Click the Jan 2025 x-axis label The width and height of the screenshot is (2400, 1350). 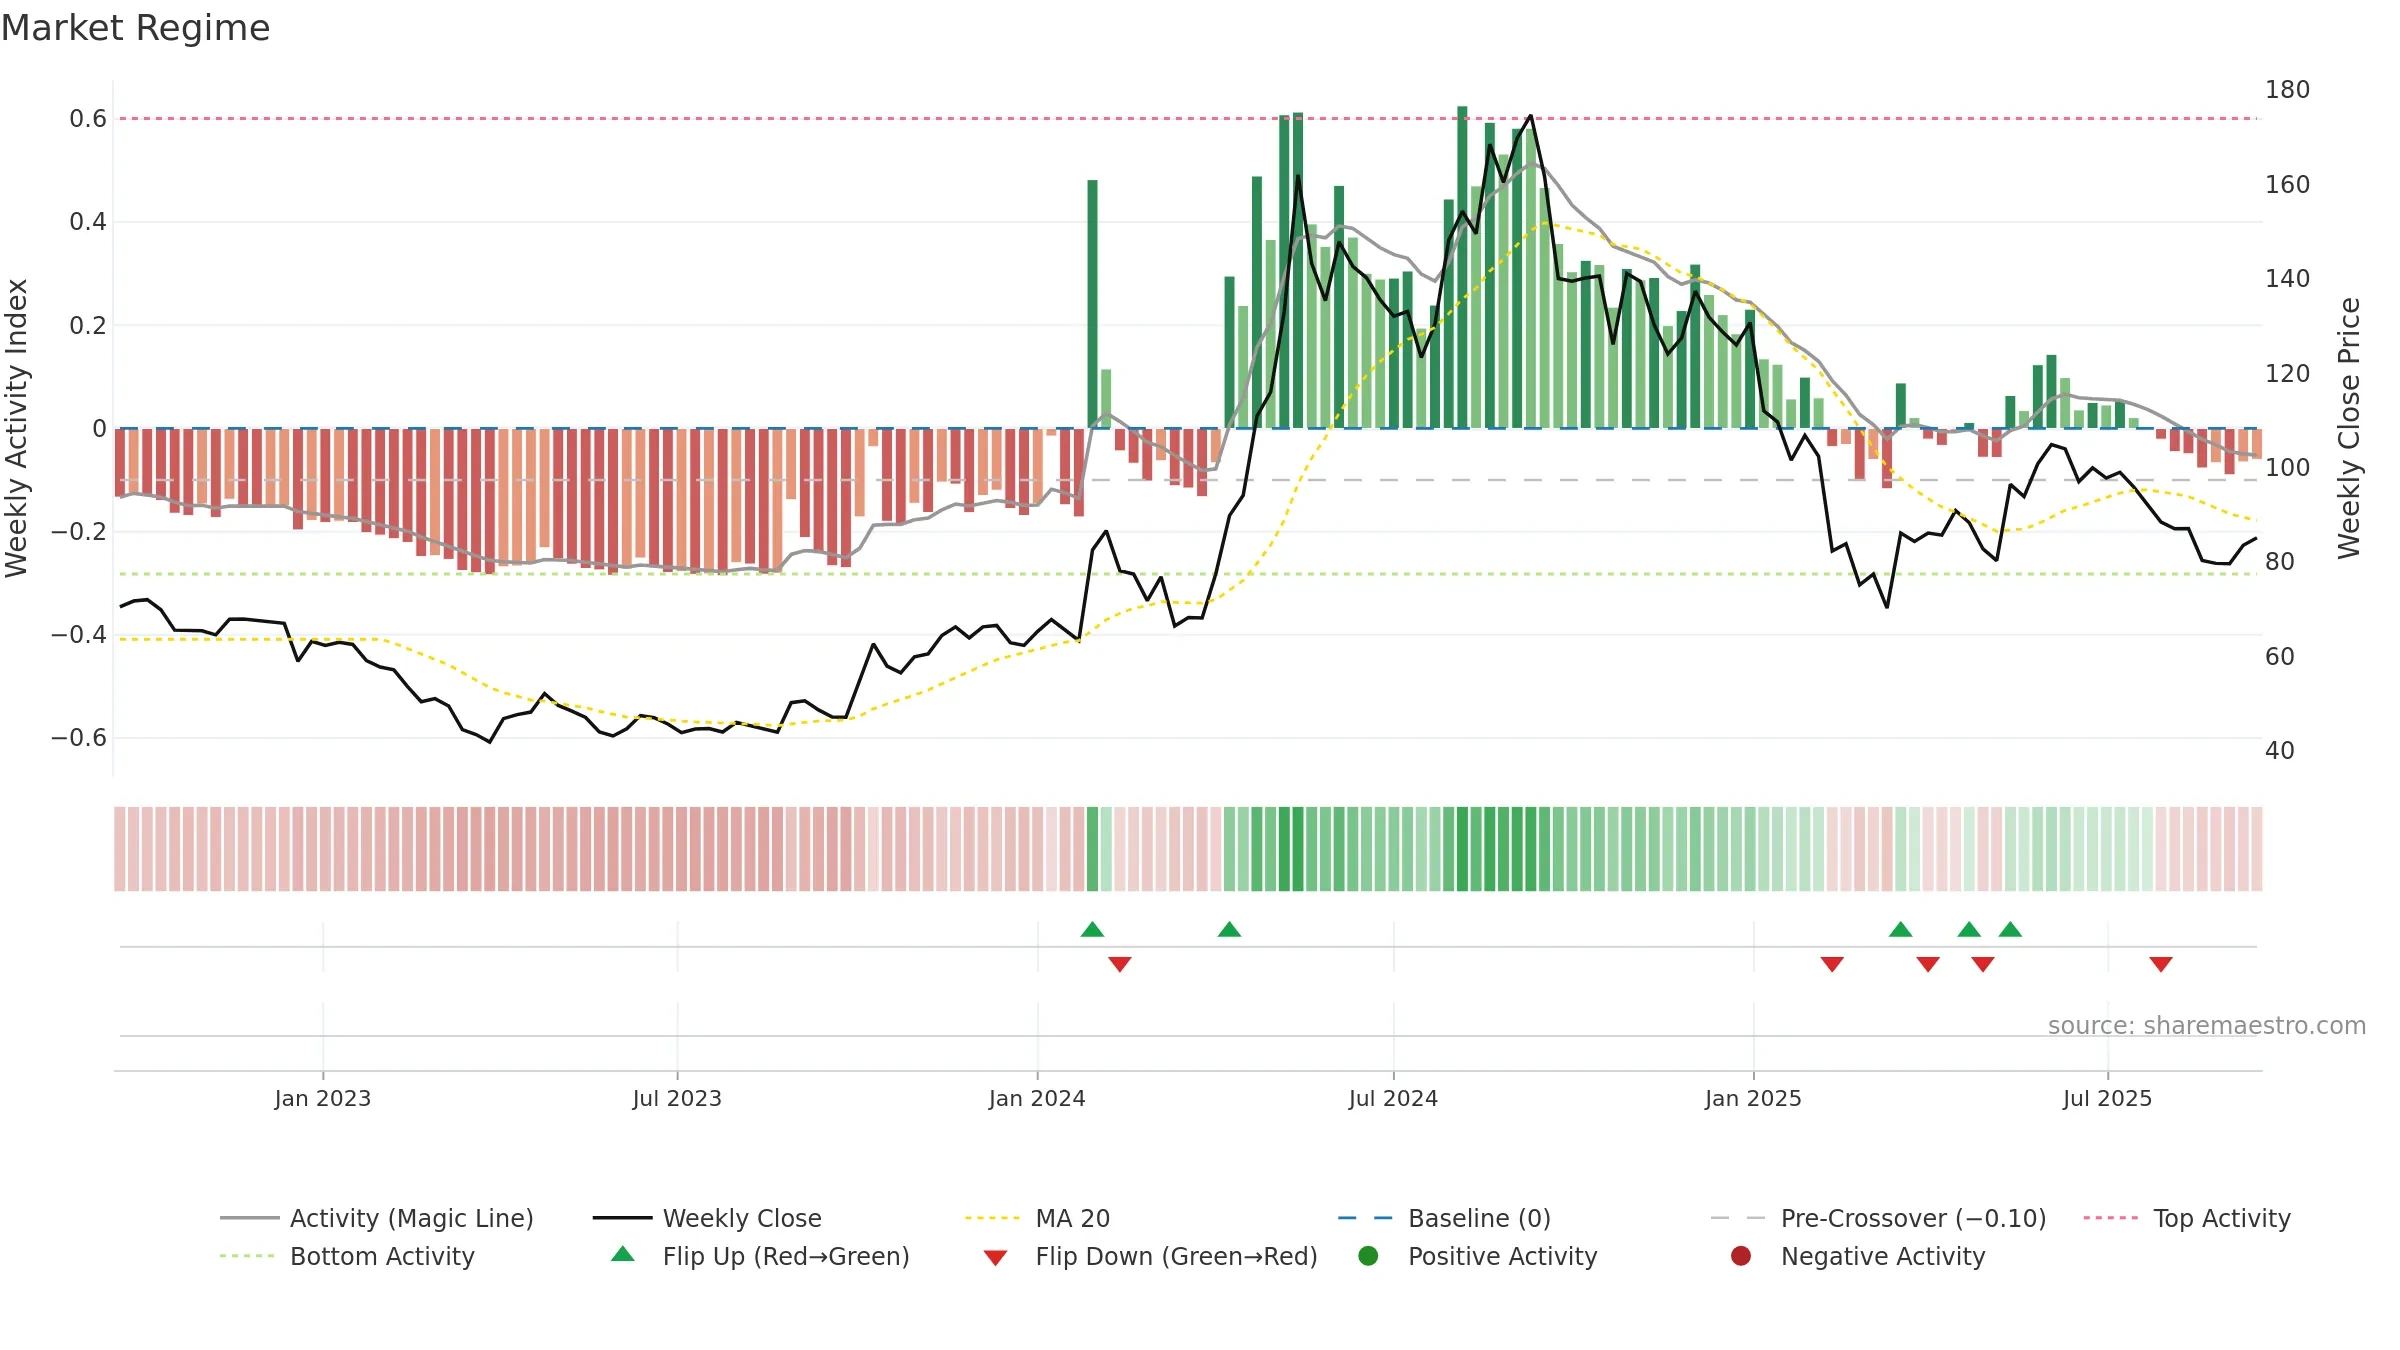pyautogui.click(x=1753, y=1098)
